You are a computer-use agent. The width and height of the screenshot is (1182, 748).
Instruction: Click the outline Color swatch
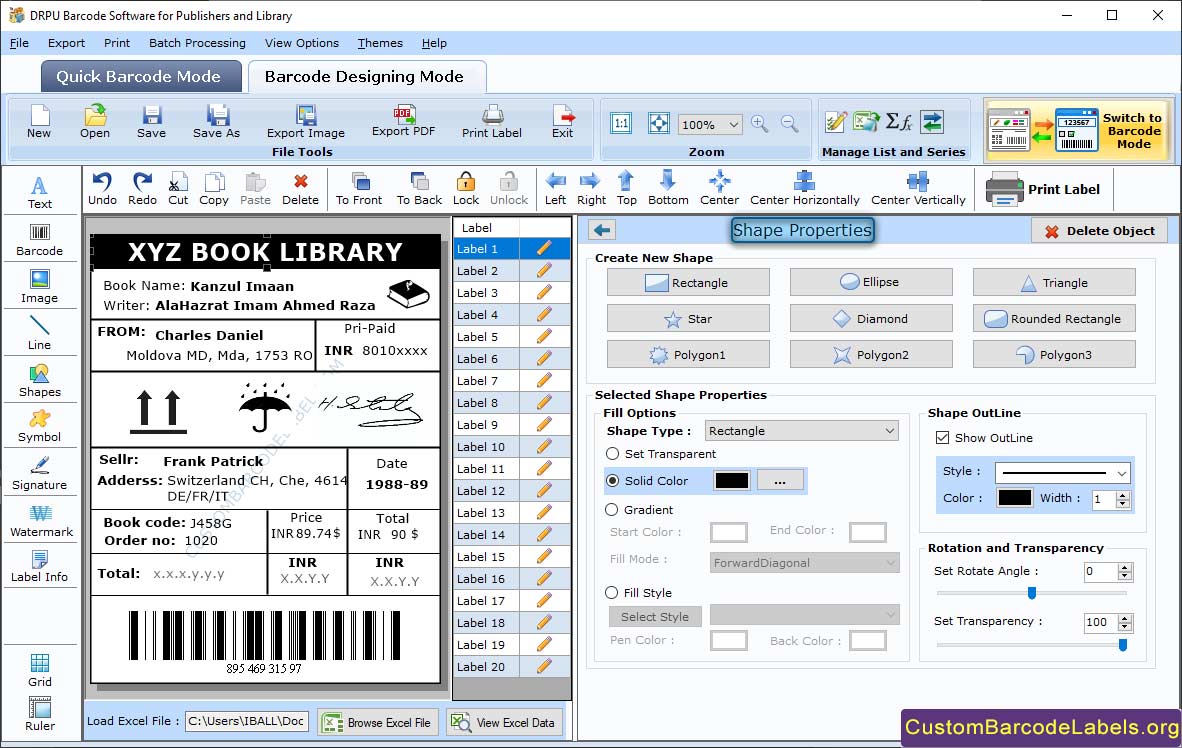click(1015, 498)
